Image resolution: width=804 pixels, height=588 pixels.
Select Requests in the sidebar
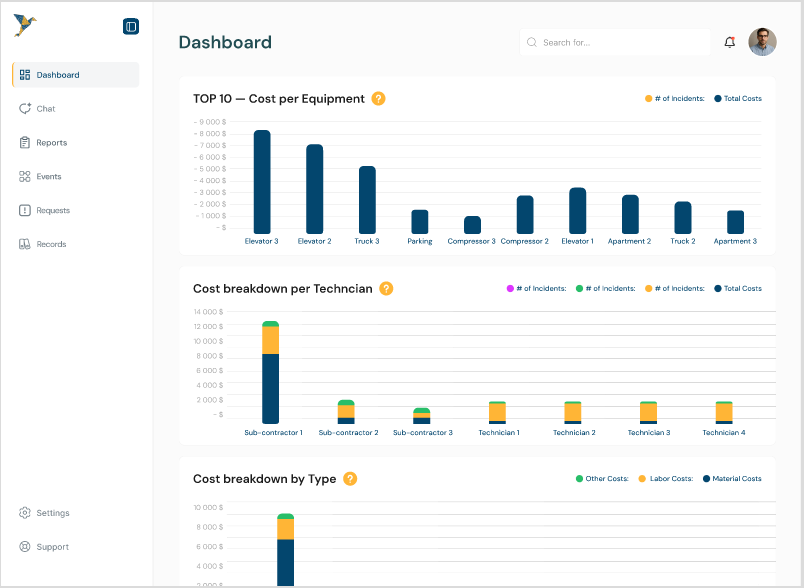53,211
